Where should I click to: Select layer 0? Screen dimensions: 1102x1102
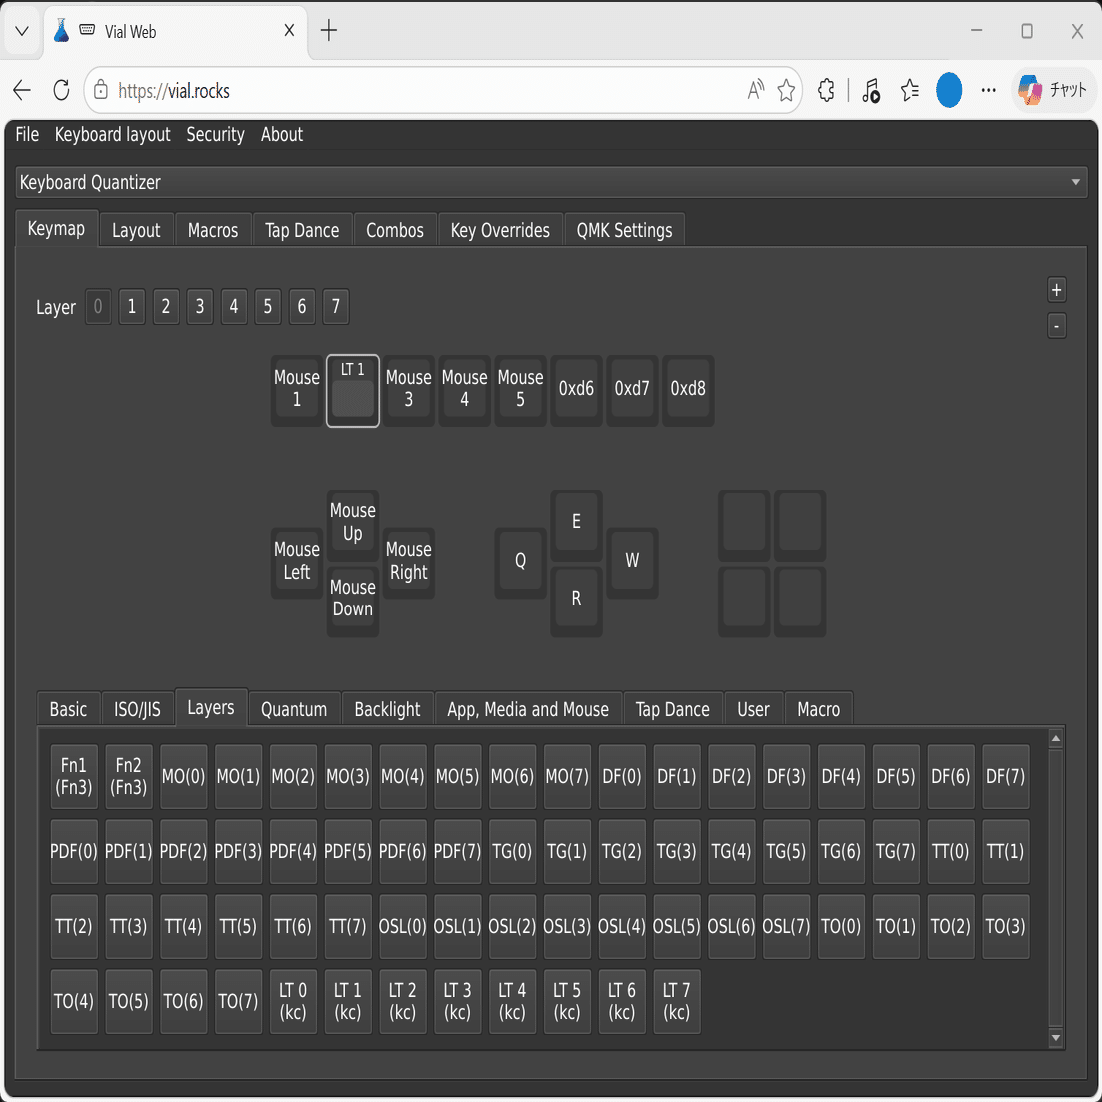98,306
